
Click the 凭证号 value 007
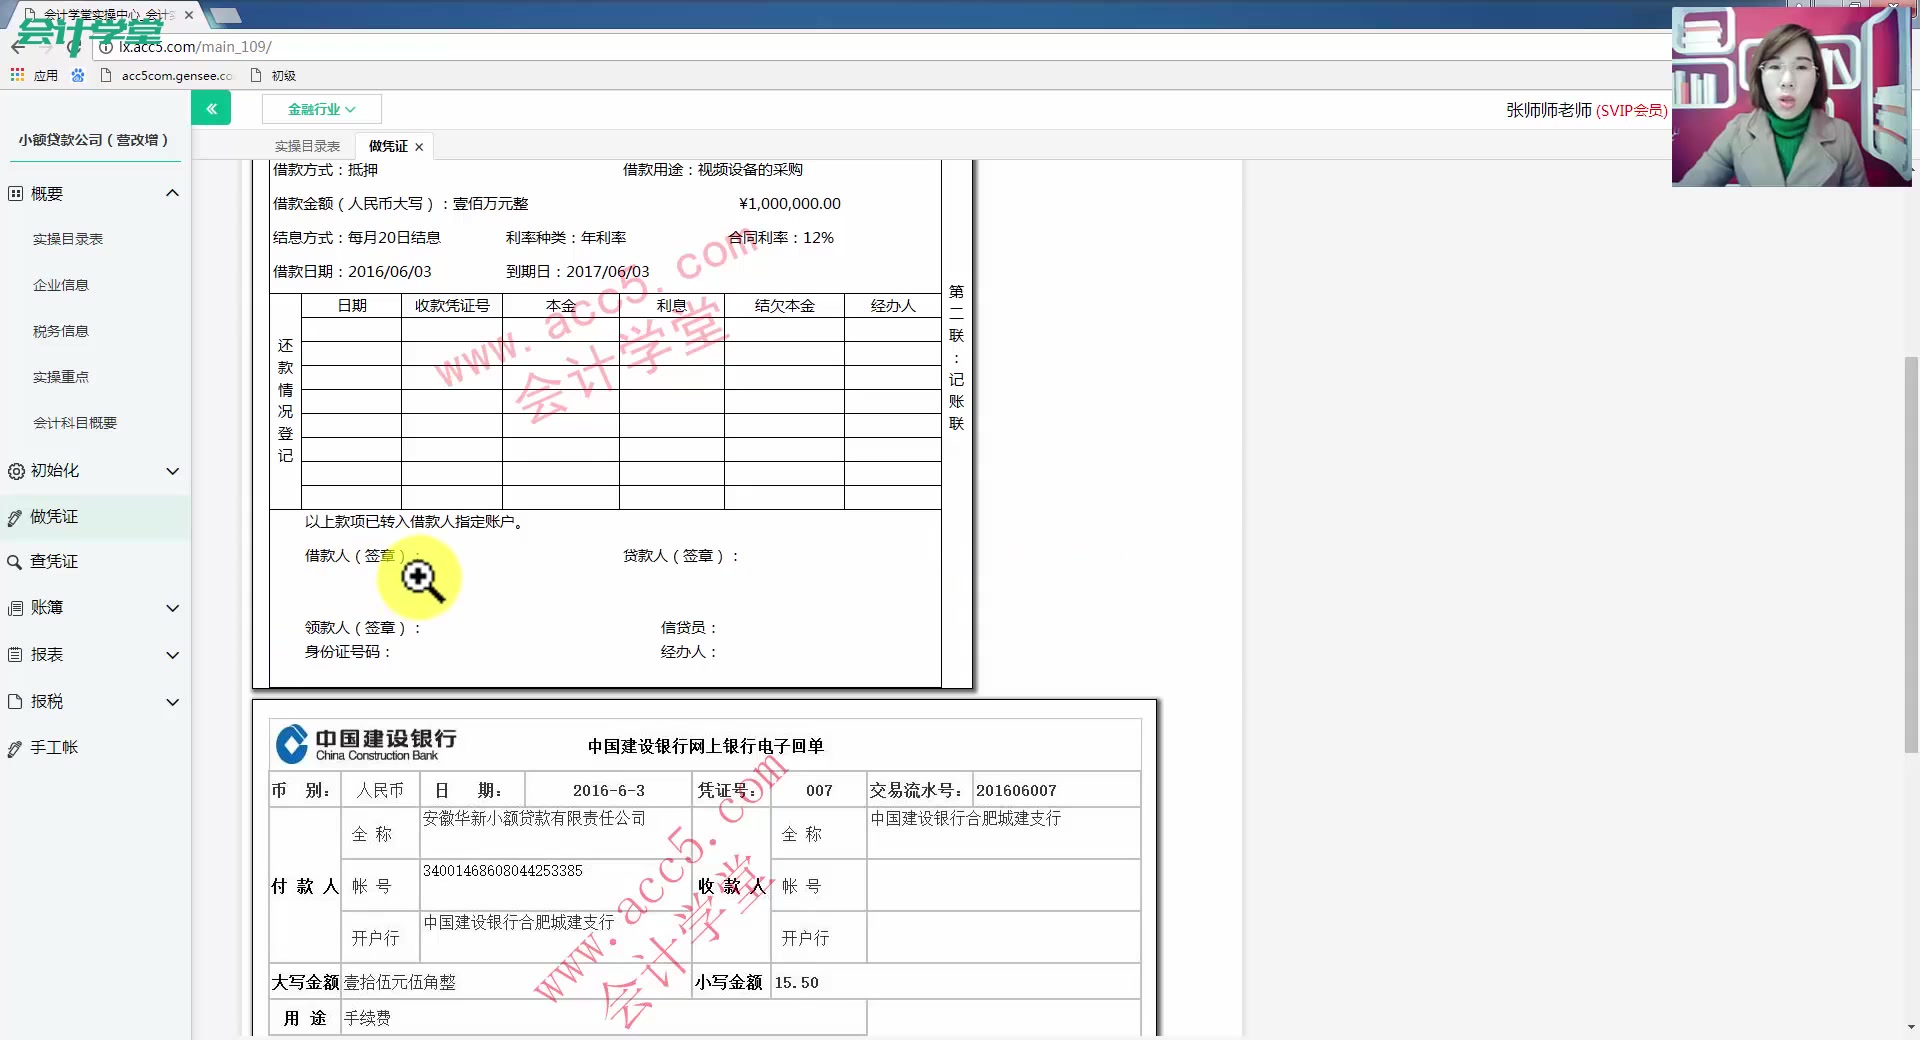[819, 791]
